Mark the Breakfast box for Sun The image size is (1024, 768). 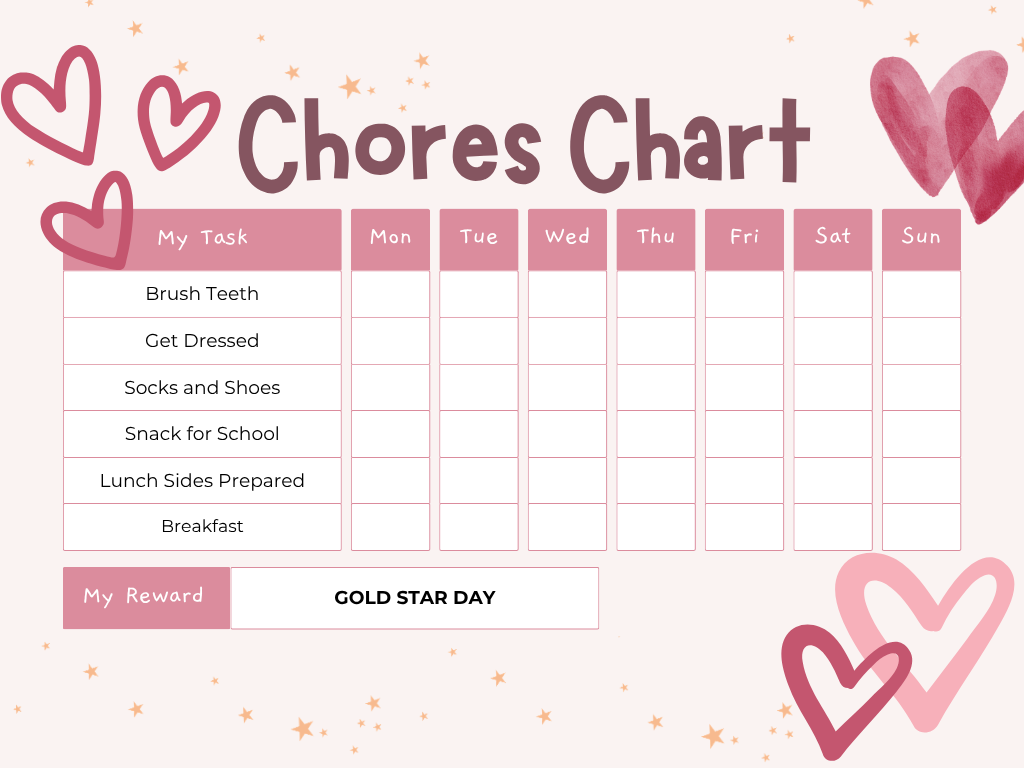tap(921, 527)
